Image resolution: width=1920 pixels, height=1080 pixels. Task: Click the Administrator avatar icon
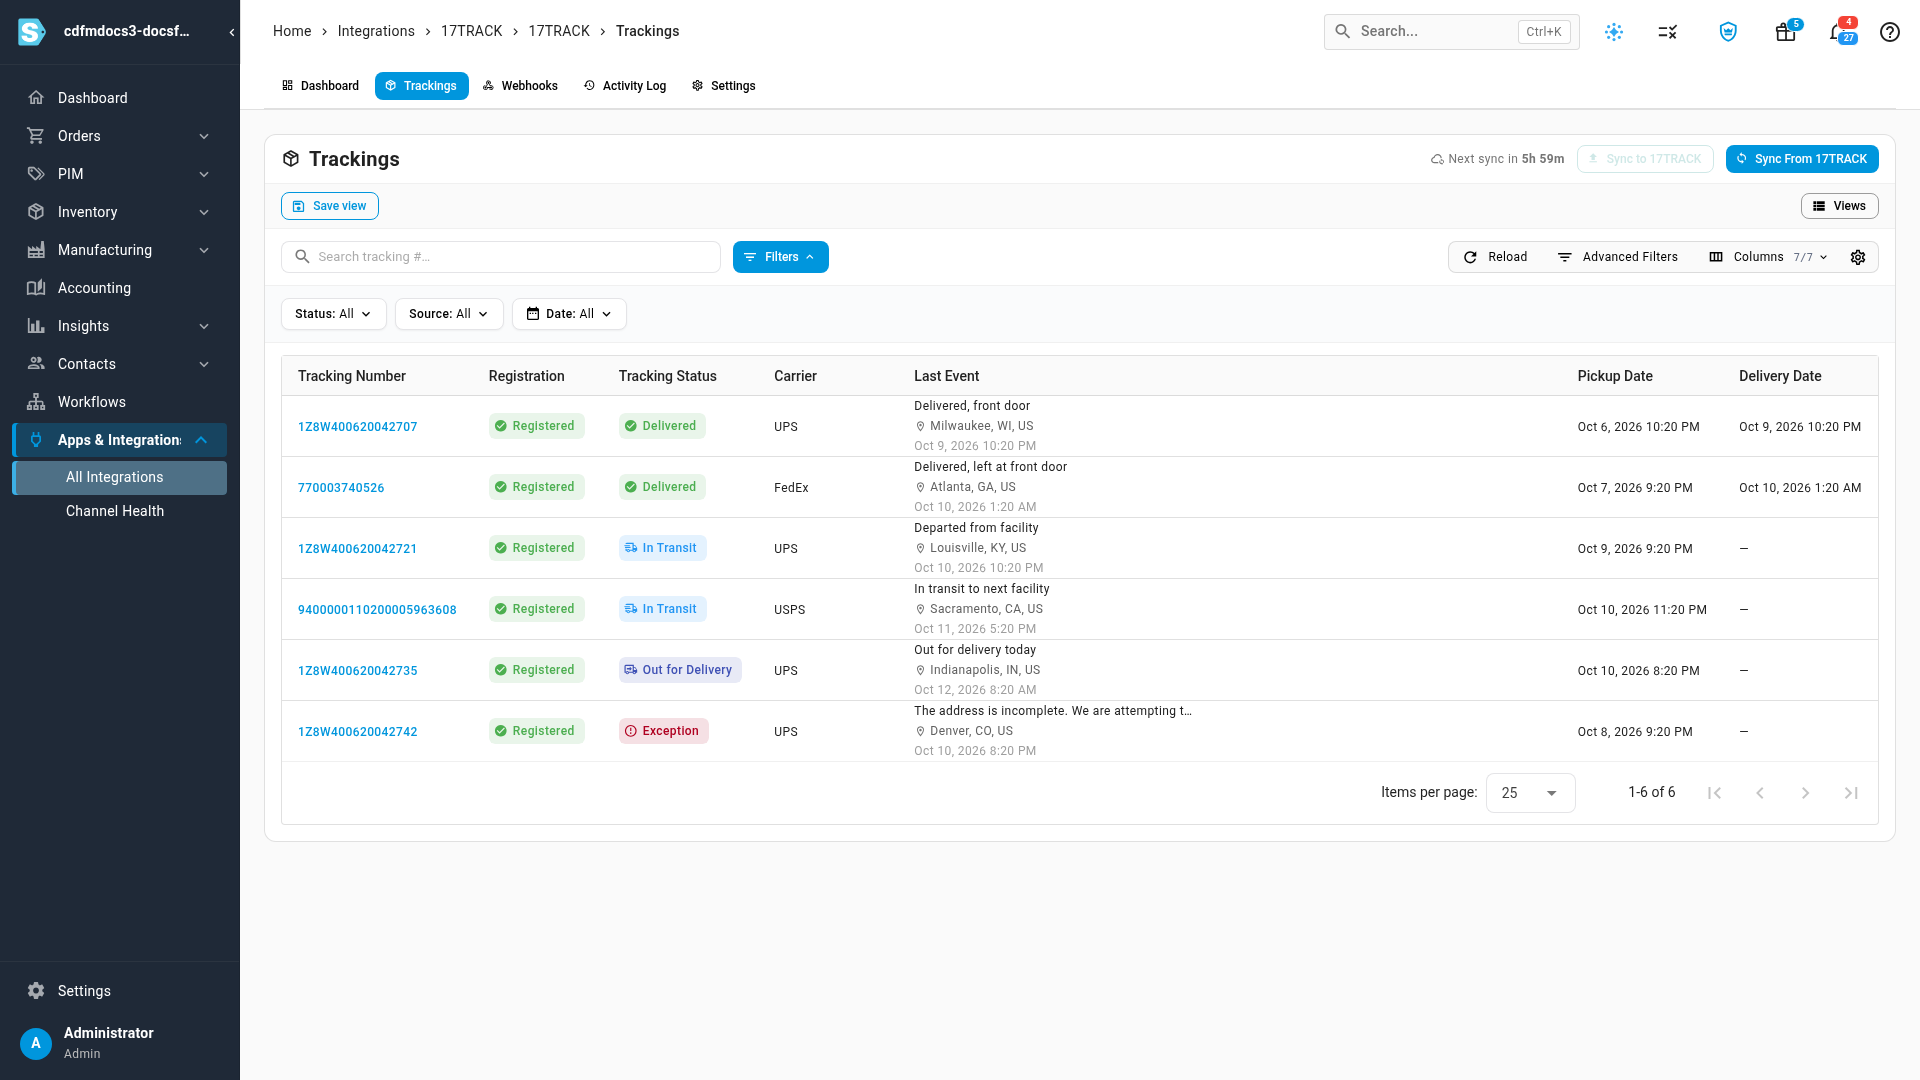pos(36,1043)
